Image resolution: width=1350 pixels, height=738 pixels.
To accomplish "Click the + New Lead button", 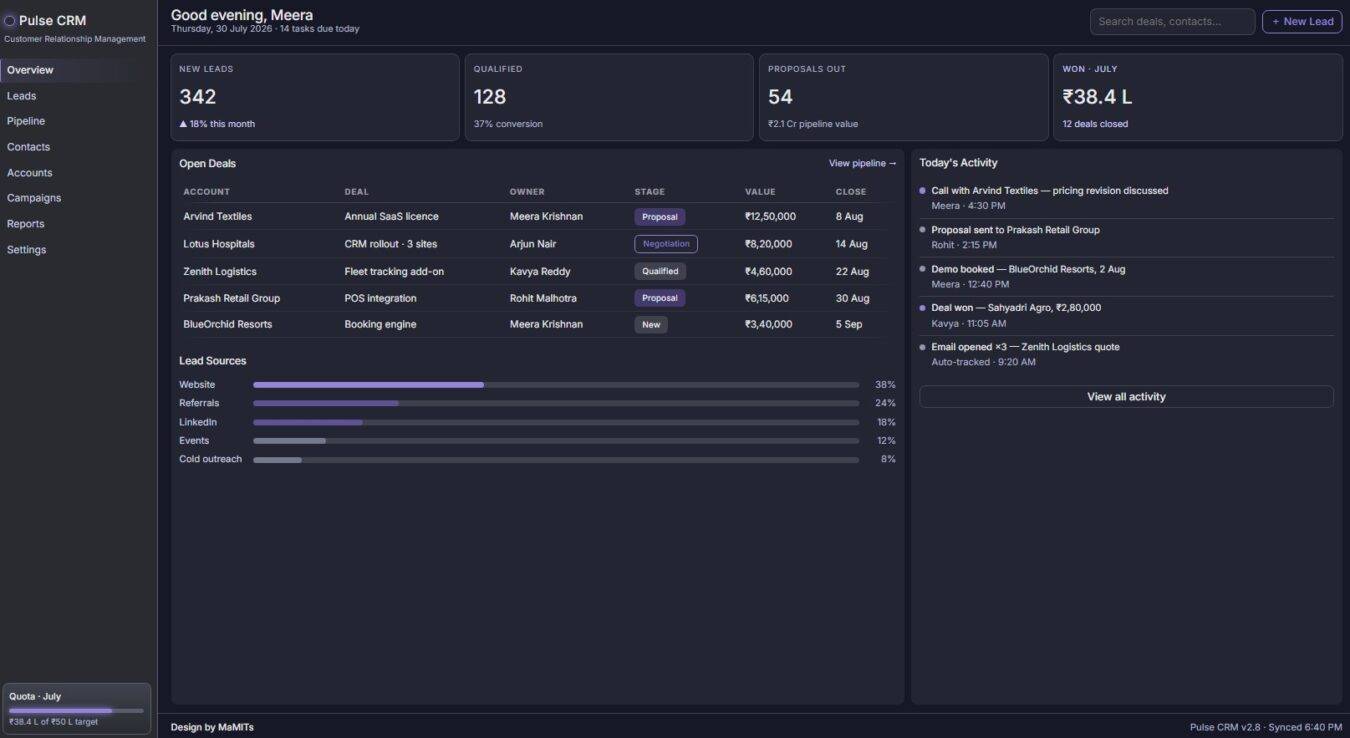I will 1302,21.
